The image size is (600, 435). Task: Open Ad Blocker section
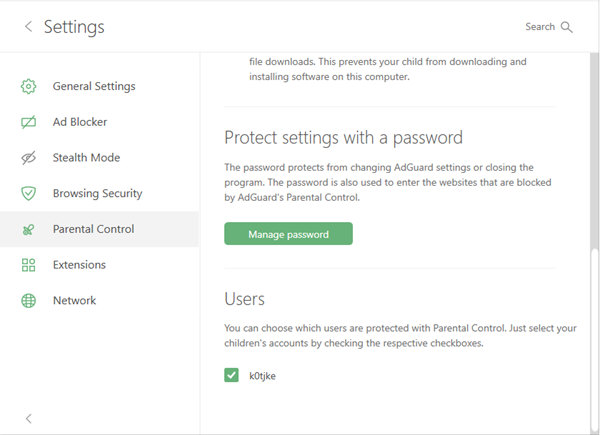pos(99,122)
